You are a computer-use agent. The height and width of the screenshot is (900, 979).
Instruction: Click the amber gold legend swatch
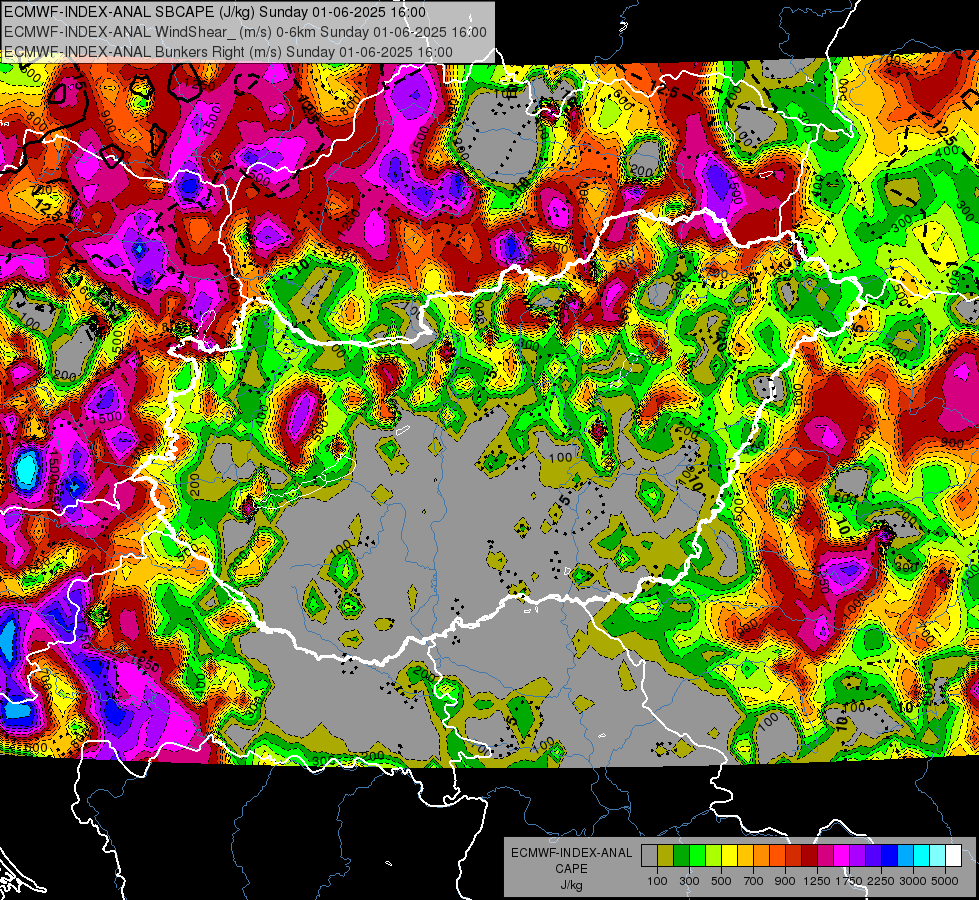point(745,856)
